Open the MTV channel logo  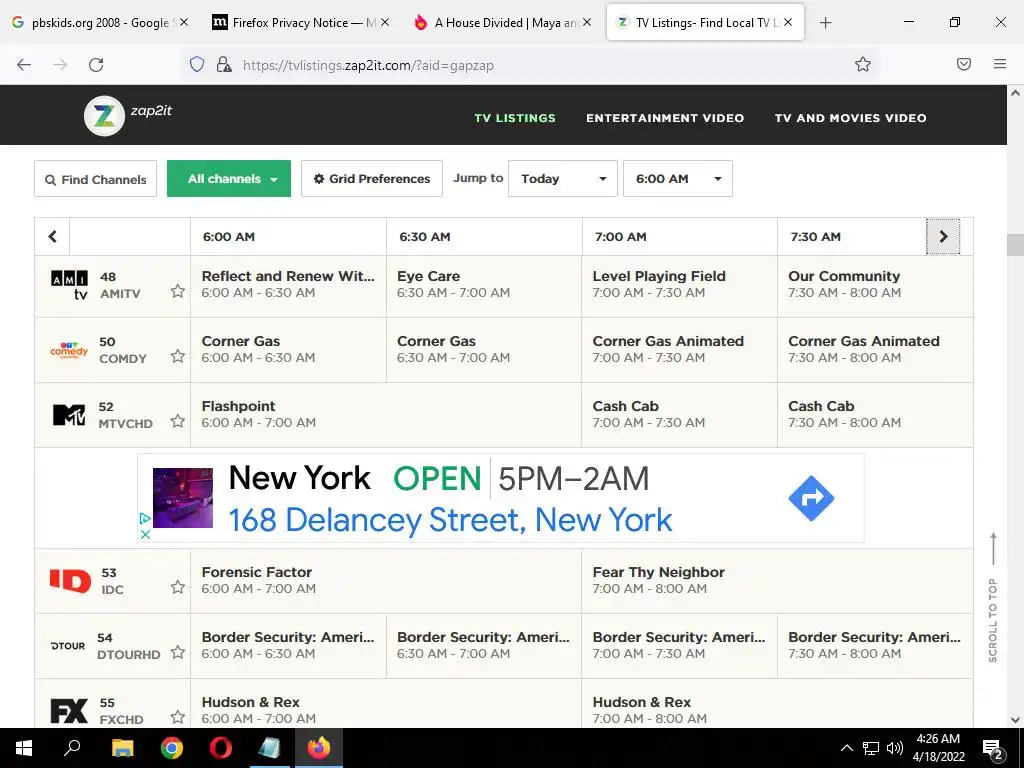[69, 415]
